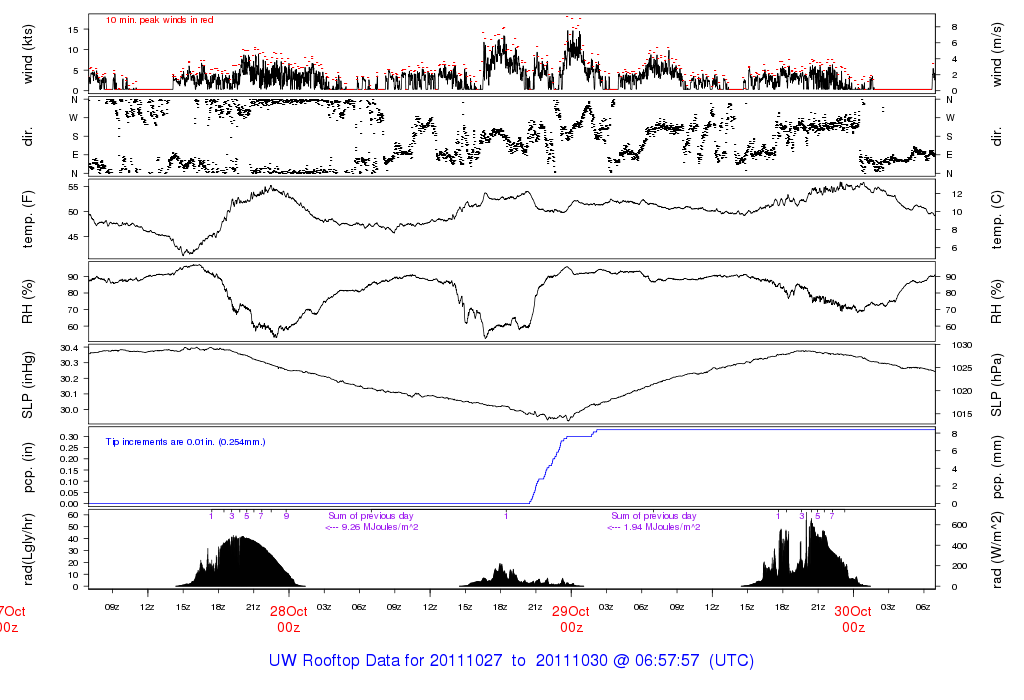The image size is (1024, 700).
Task: Click the '1030' tick on the hPa axis
Action: click(x=963, y=345)
